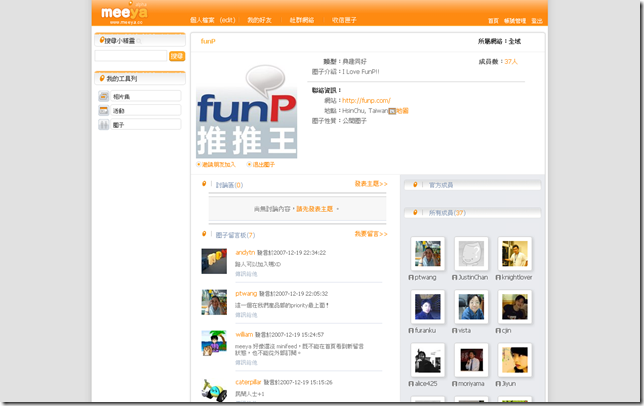Click the 相片集 photo album icon
Screen dimensions: 644x406
104,96
